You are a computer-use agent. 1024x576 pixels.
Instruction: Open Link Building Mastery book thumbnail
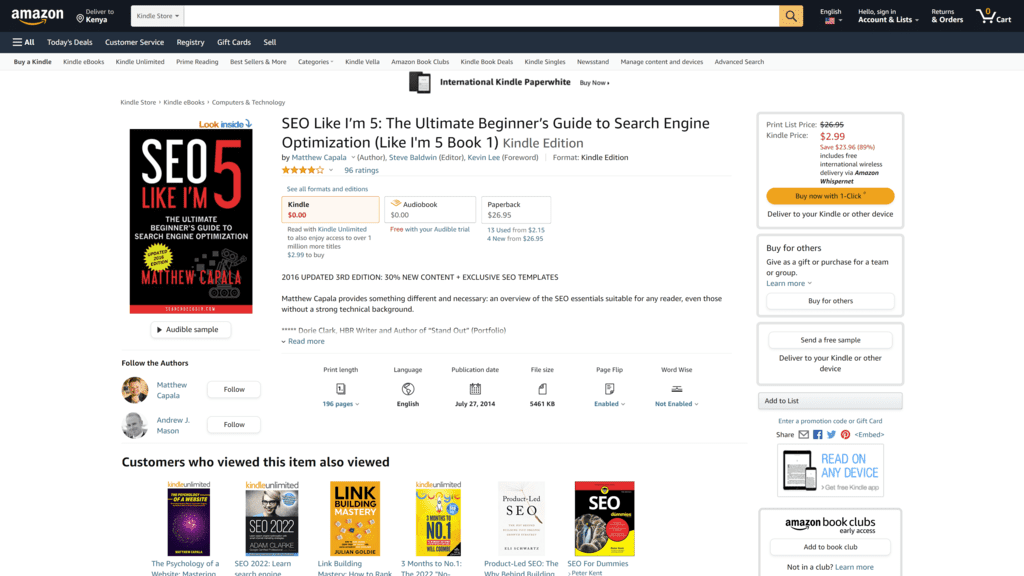(x=355, y=519)
